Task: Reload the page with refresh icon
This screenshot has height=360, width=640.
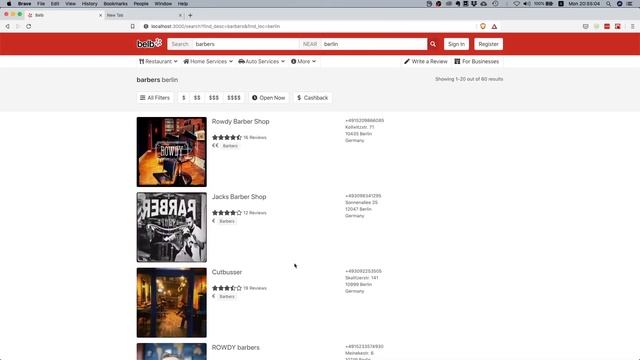Action: [29, 26]
